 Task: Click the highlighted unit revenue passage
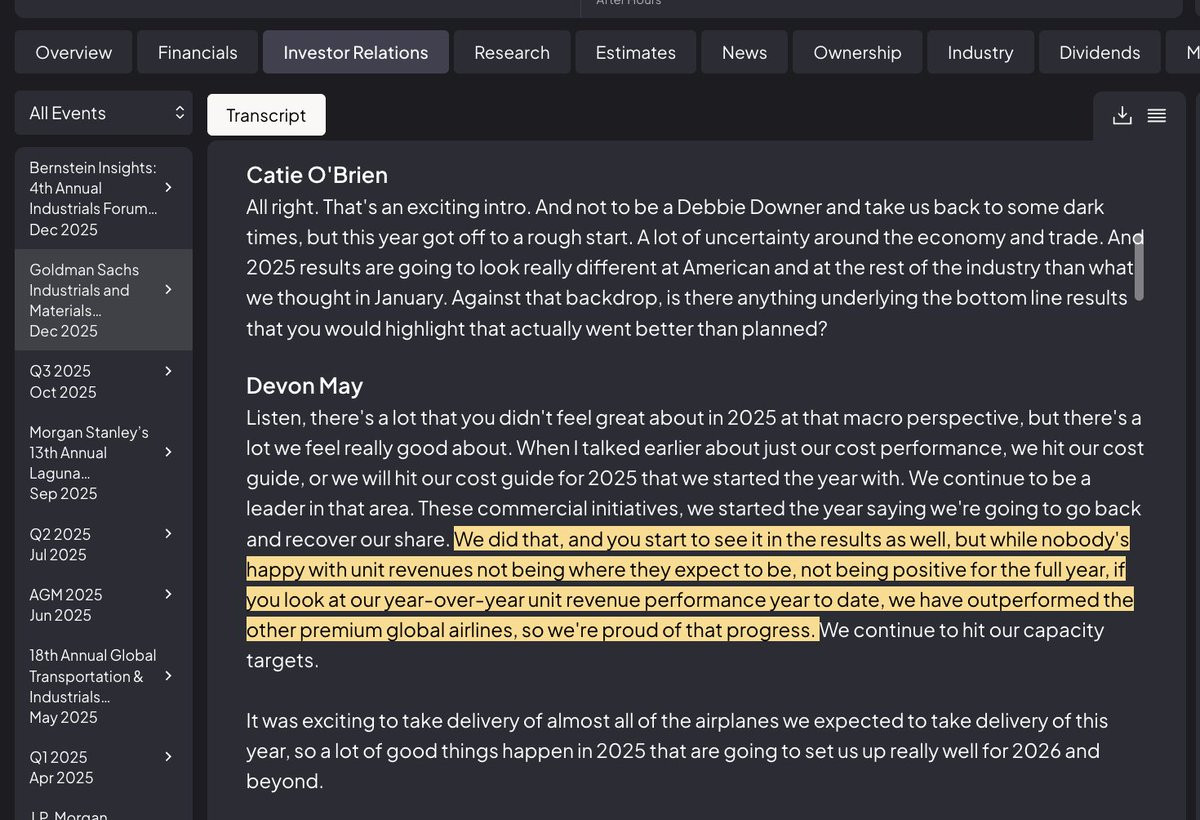[x=690, y=584]
